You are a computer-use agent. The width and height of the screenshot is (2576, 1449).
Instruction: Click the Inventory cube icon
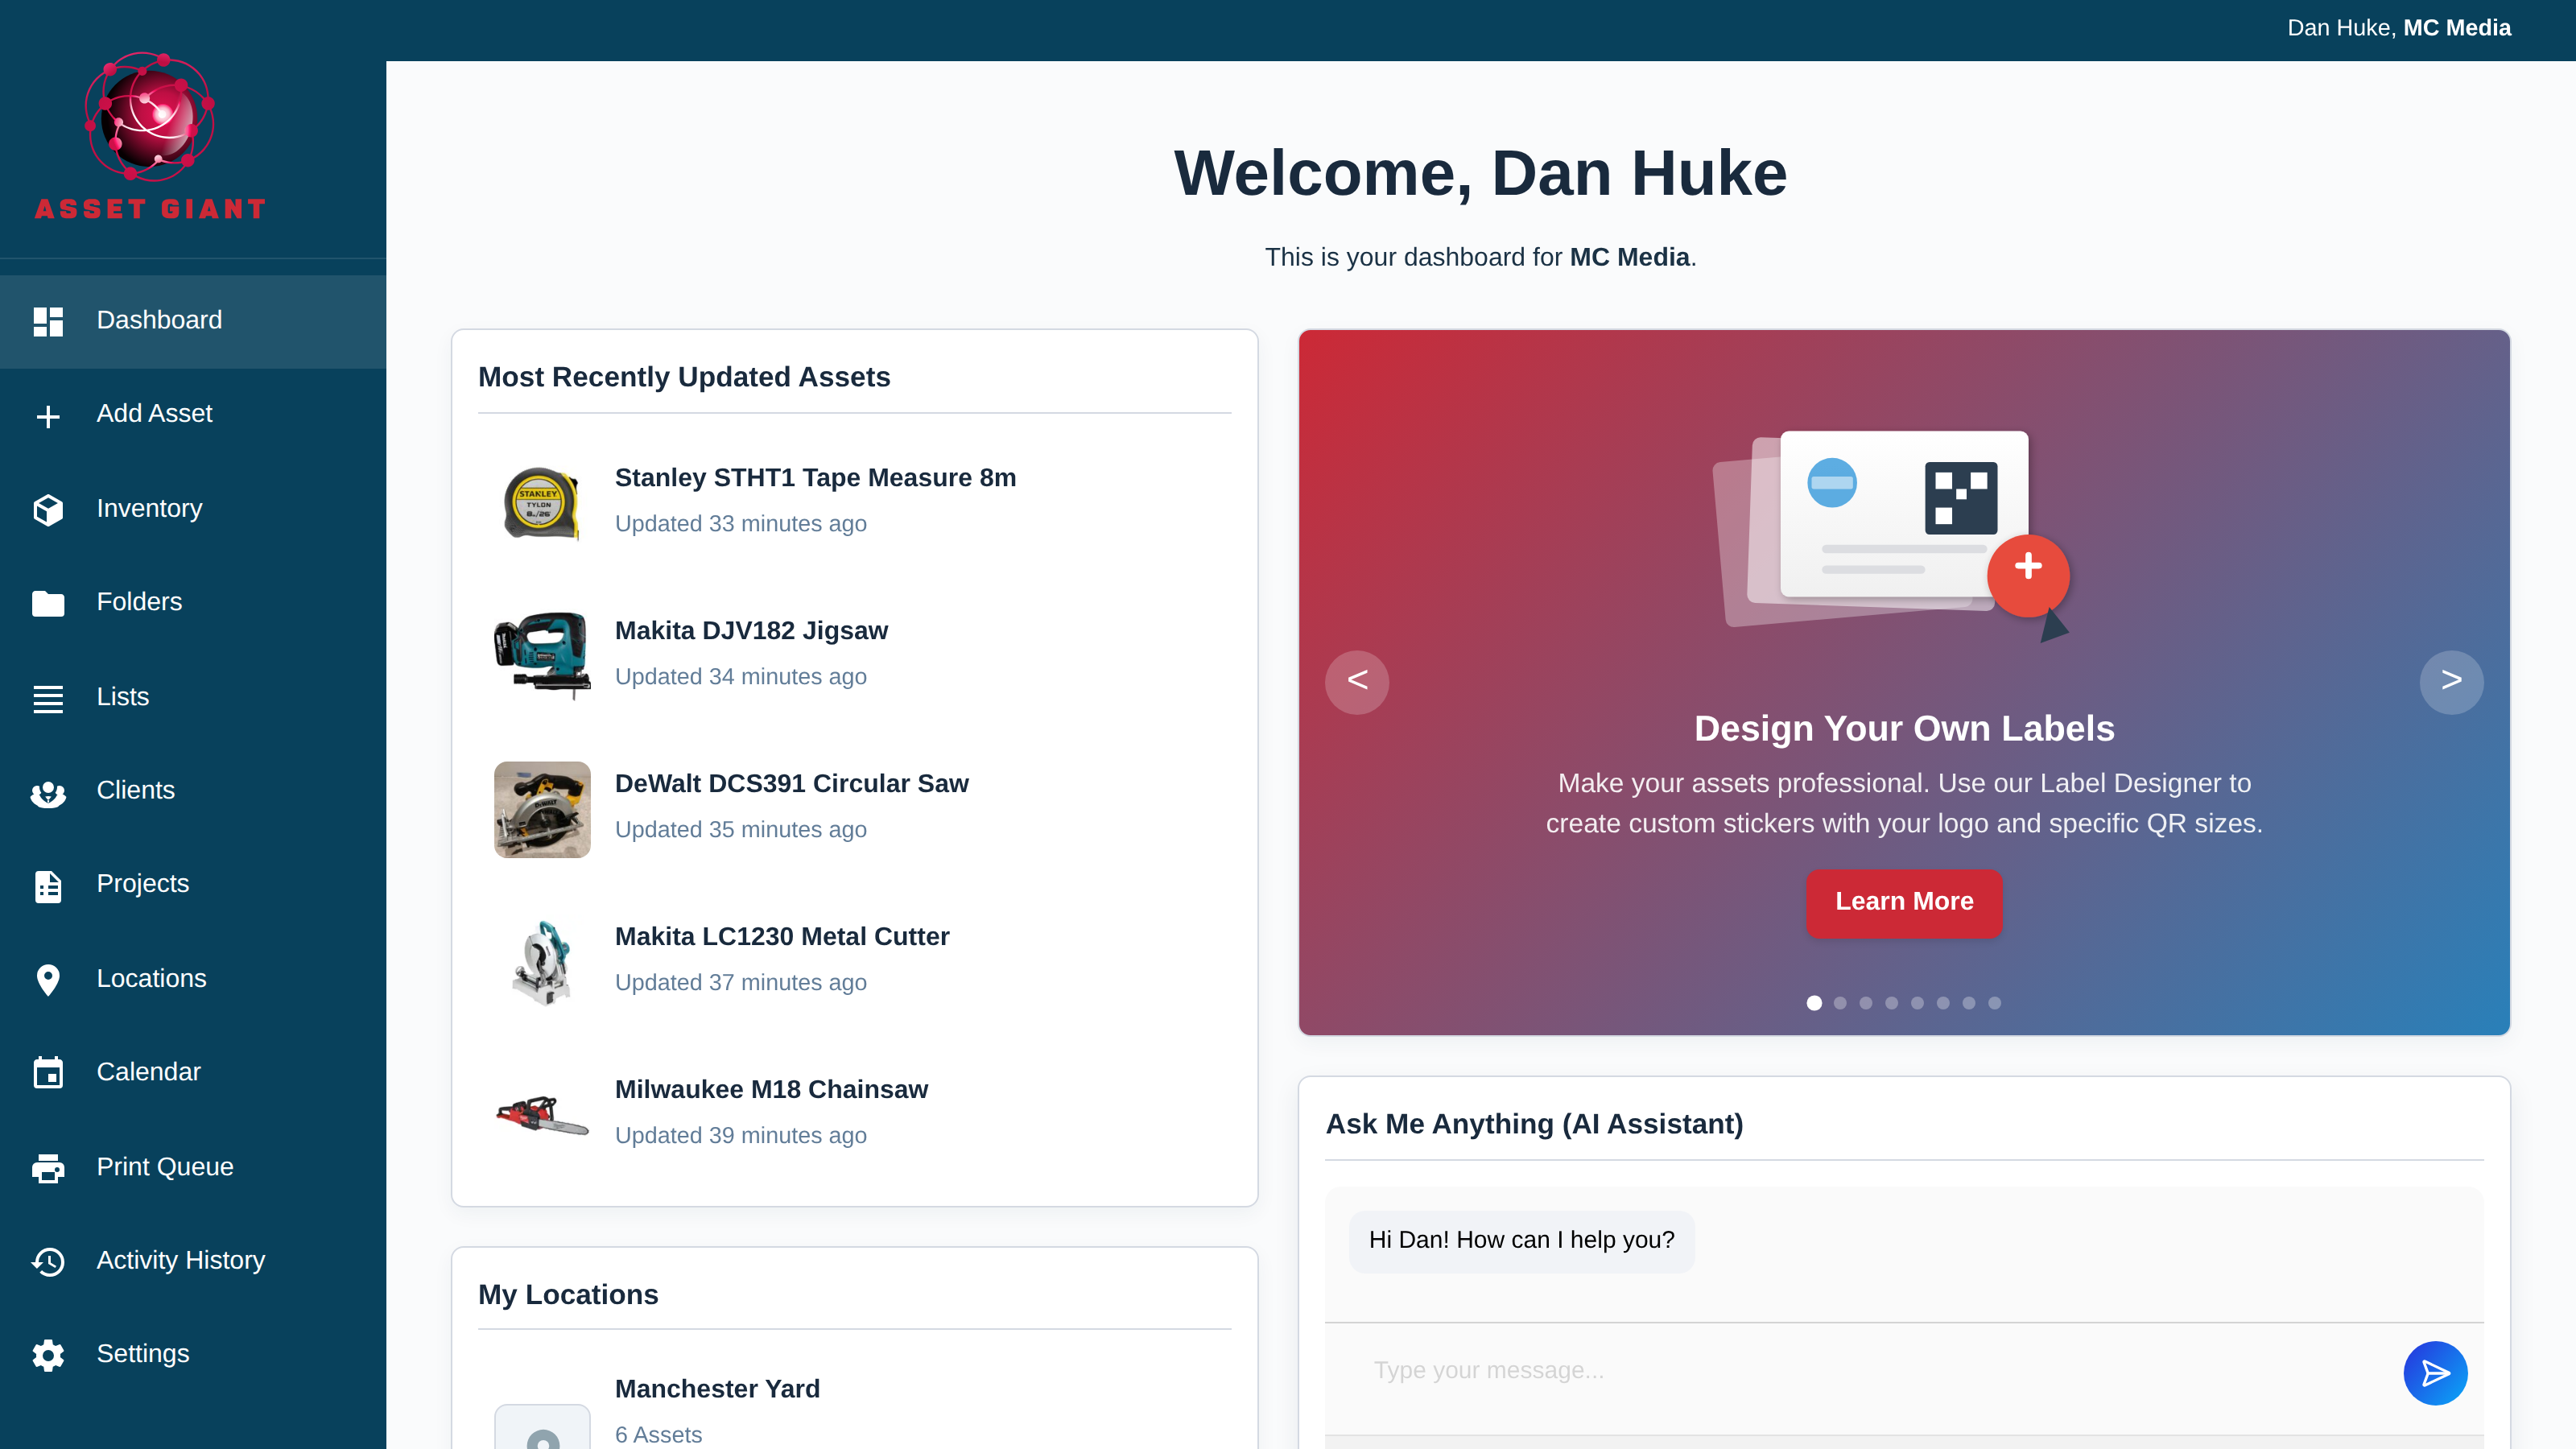(x=48, y=509)
